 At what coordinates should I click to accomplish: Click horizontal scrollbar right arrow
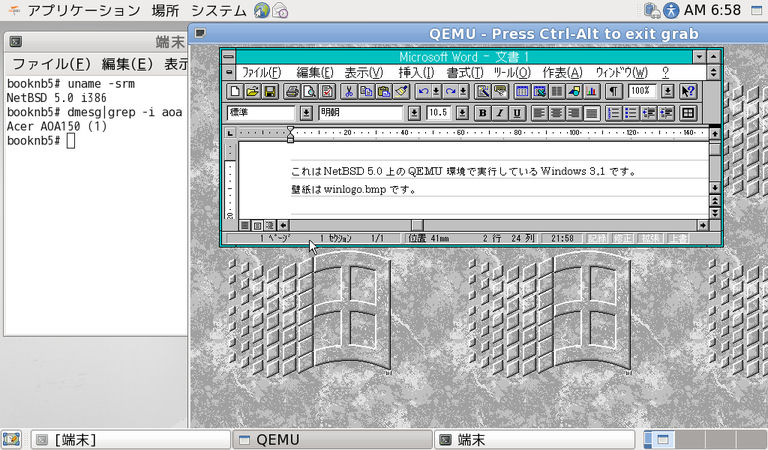(703, 225)
